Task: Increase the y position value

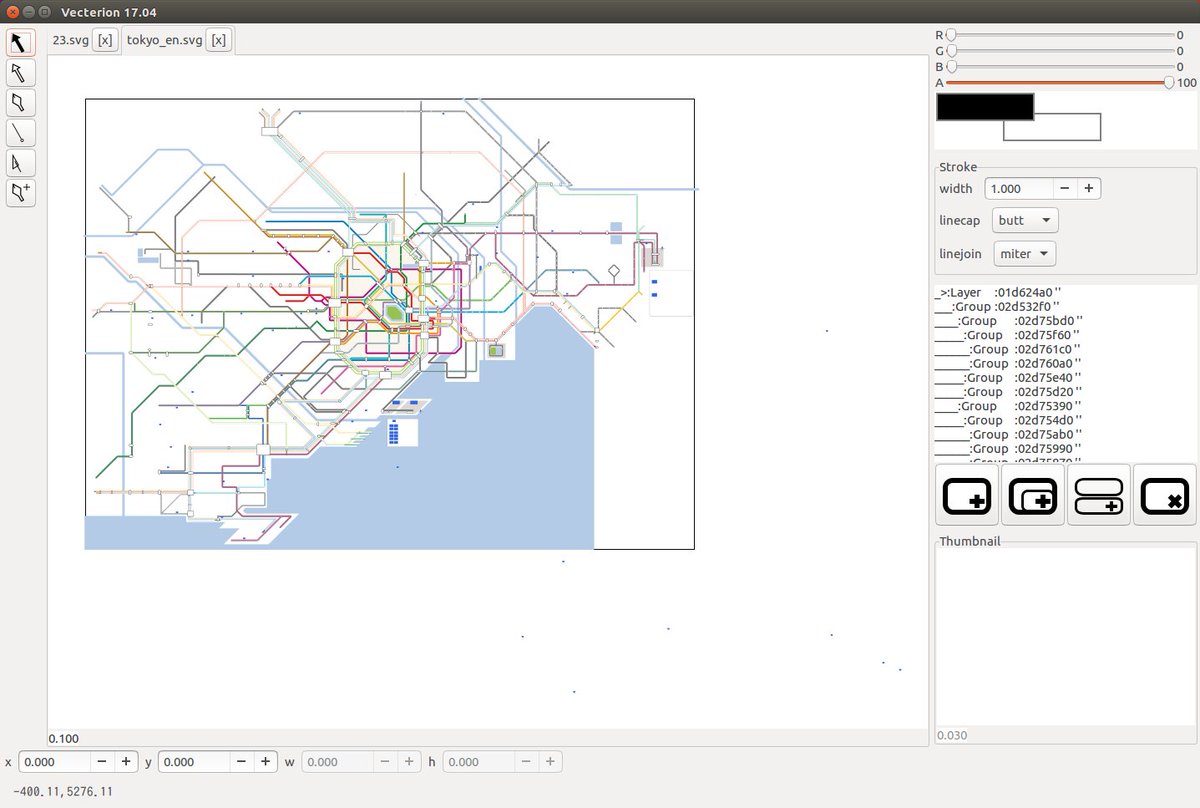Action: [x=266, y=762]
